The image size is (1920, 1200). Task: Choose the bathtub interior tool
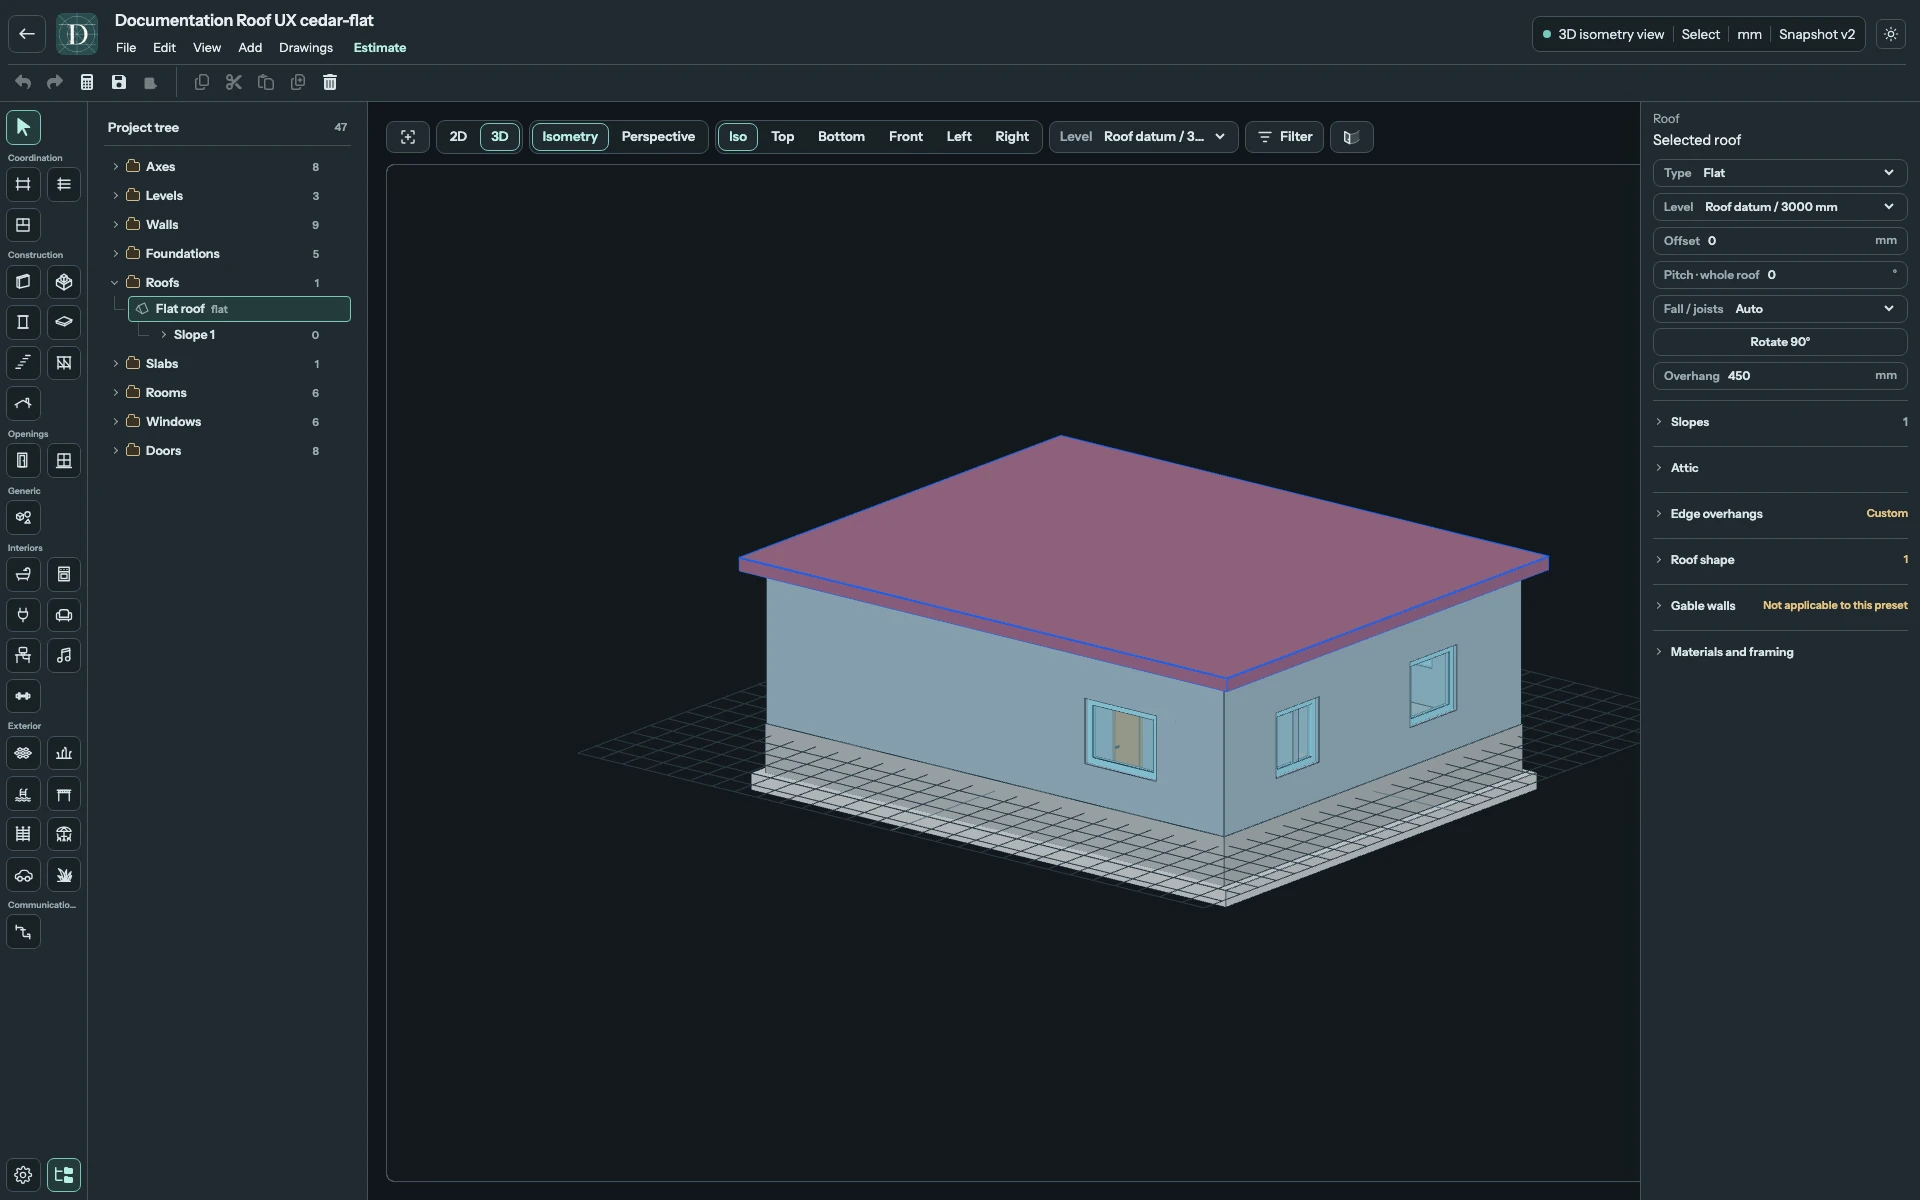(x=23, y=575)
